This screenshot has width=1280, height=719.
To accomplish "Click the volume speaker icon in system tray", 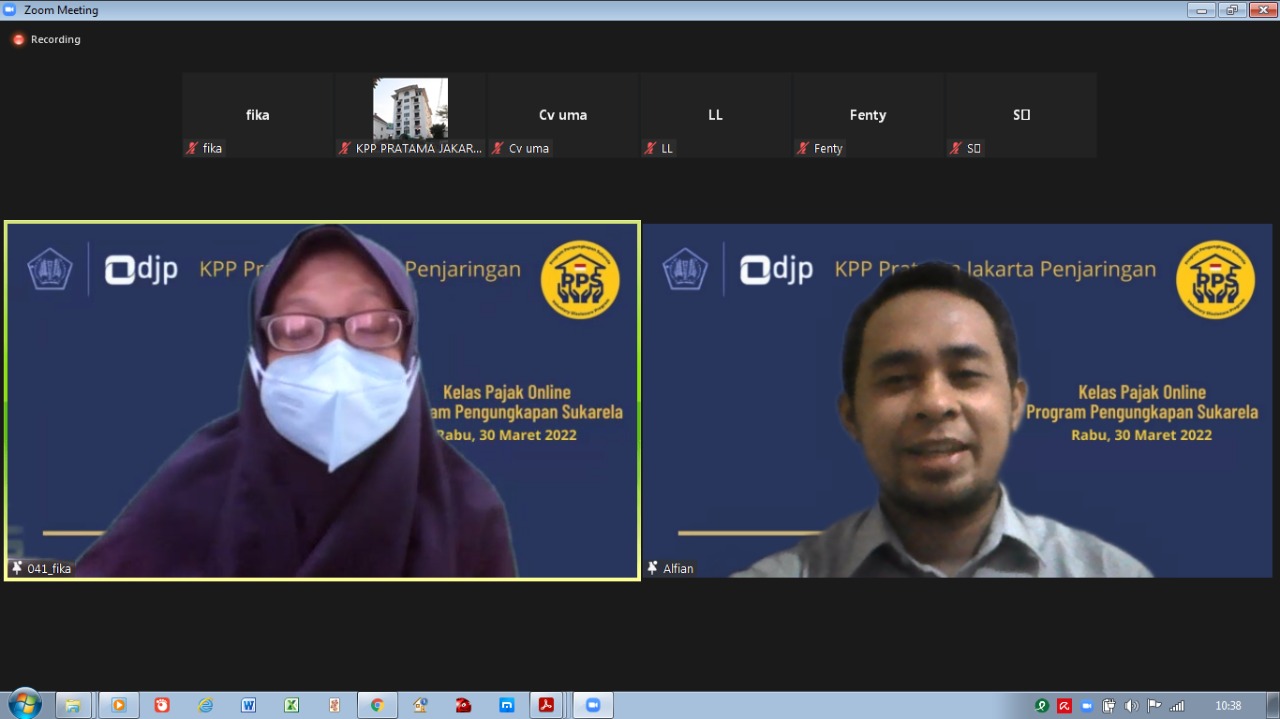I will [x=1131, y=706].
